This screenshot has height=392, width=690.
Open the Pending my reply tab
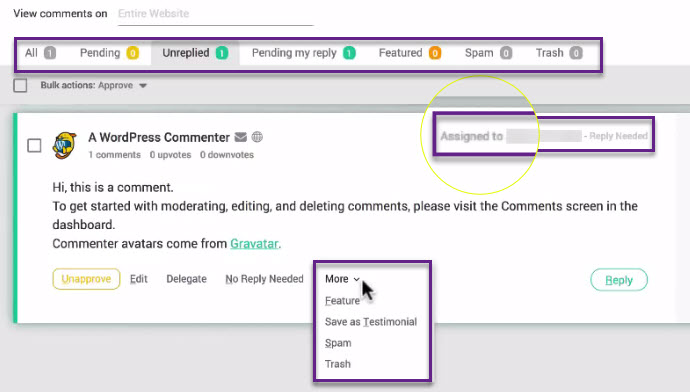304,53
